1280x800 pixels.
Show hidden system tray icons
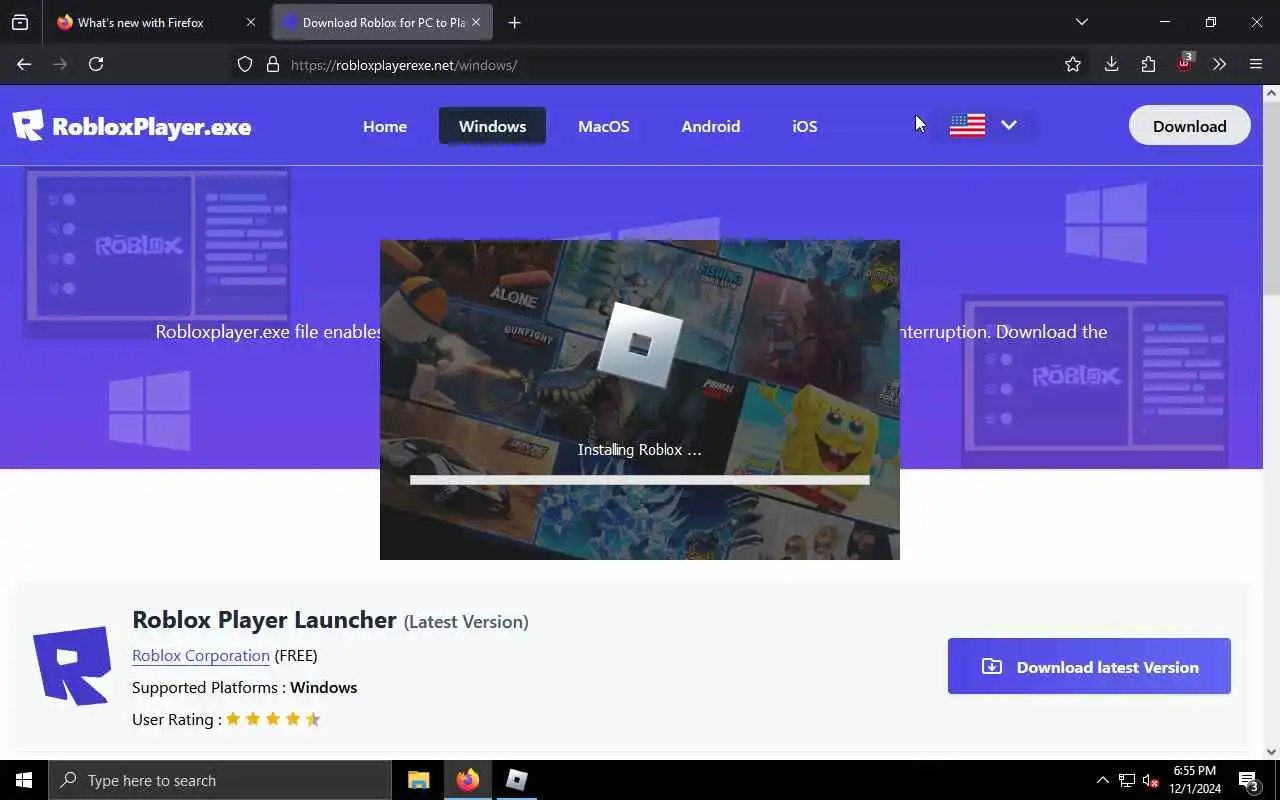click(x=1103, y=780)
